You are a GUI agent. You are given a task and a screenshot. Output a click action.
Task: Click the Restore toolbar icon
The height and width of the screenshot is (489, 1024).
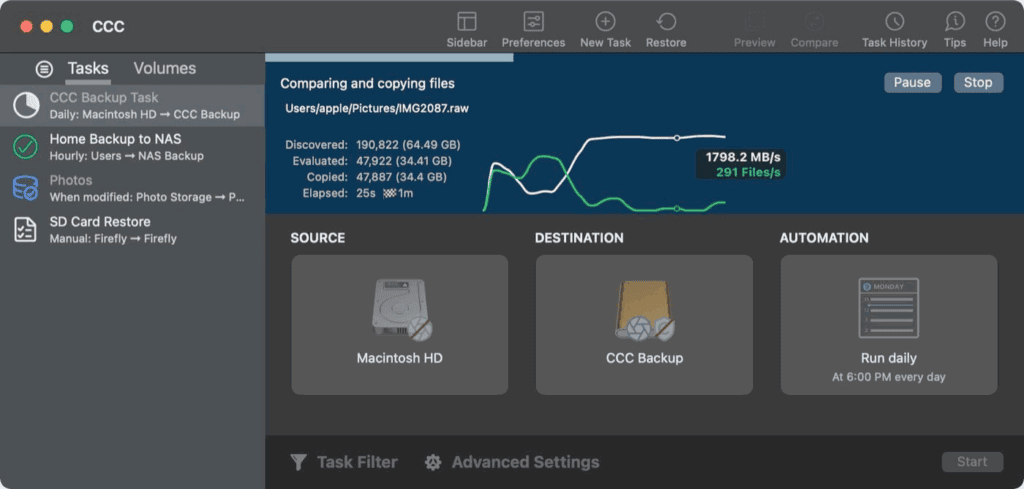pyautogui.click(x=666, y=22)
